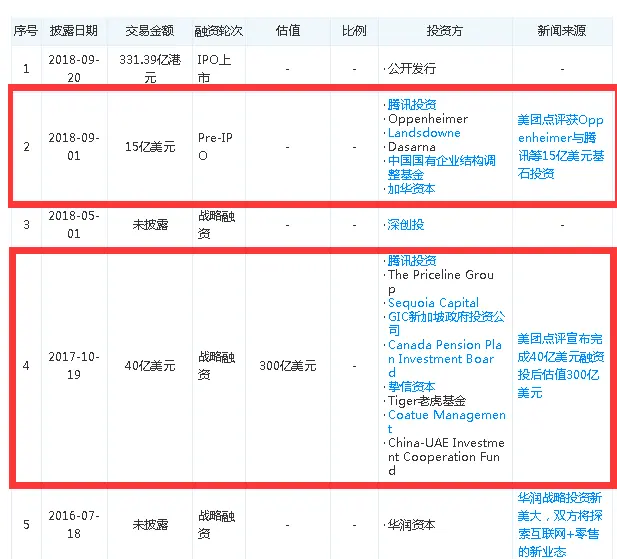Open the Coatue Management investor link

pos(447,422)
